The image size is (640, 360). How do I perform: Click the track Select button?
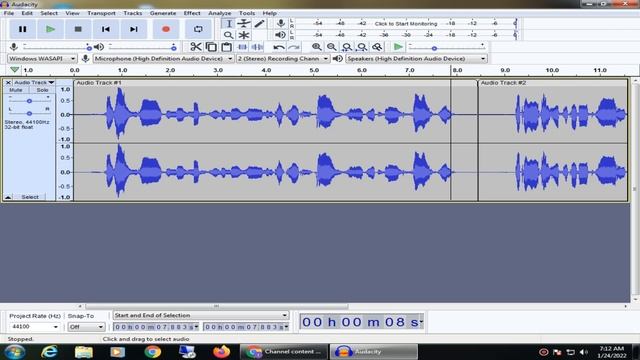[30, 197]
